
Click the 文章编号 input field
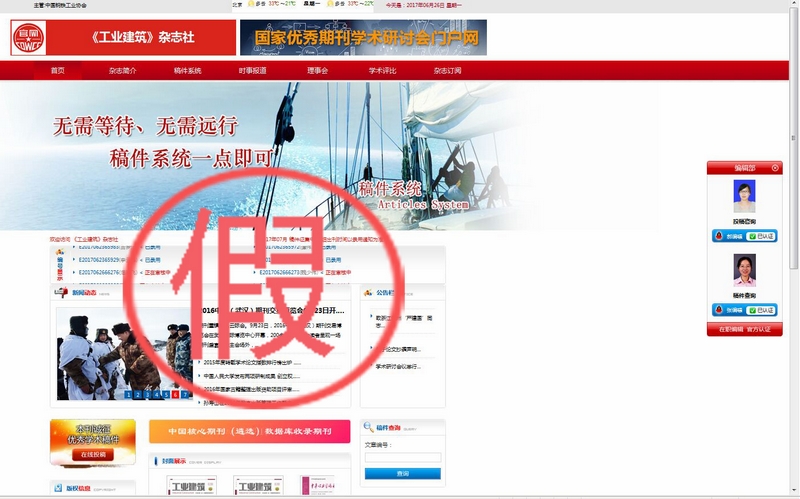[x=402, y=458]
